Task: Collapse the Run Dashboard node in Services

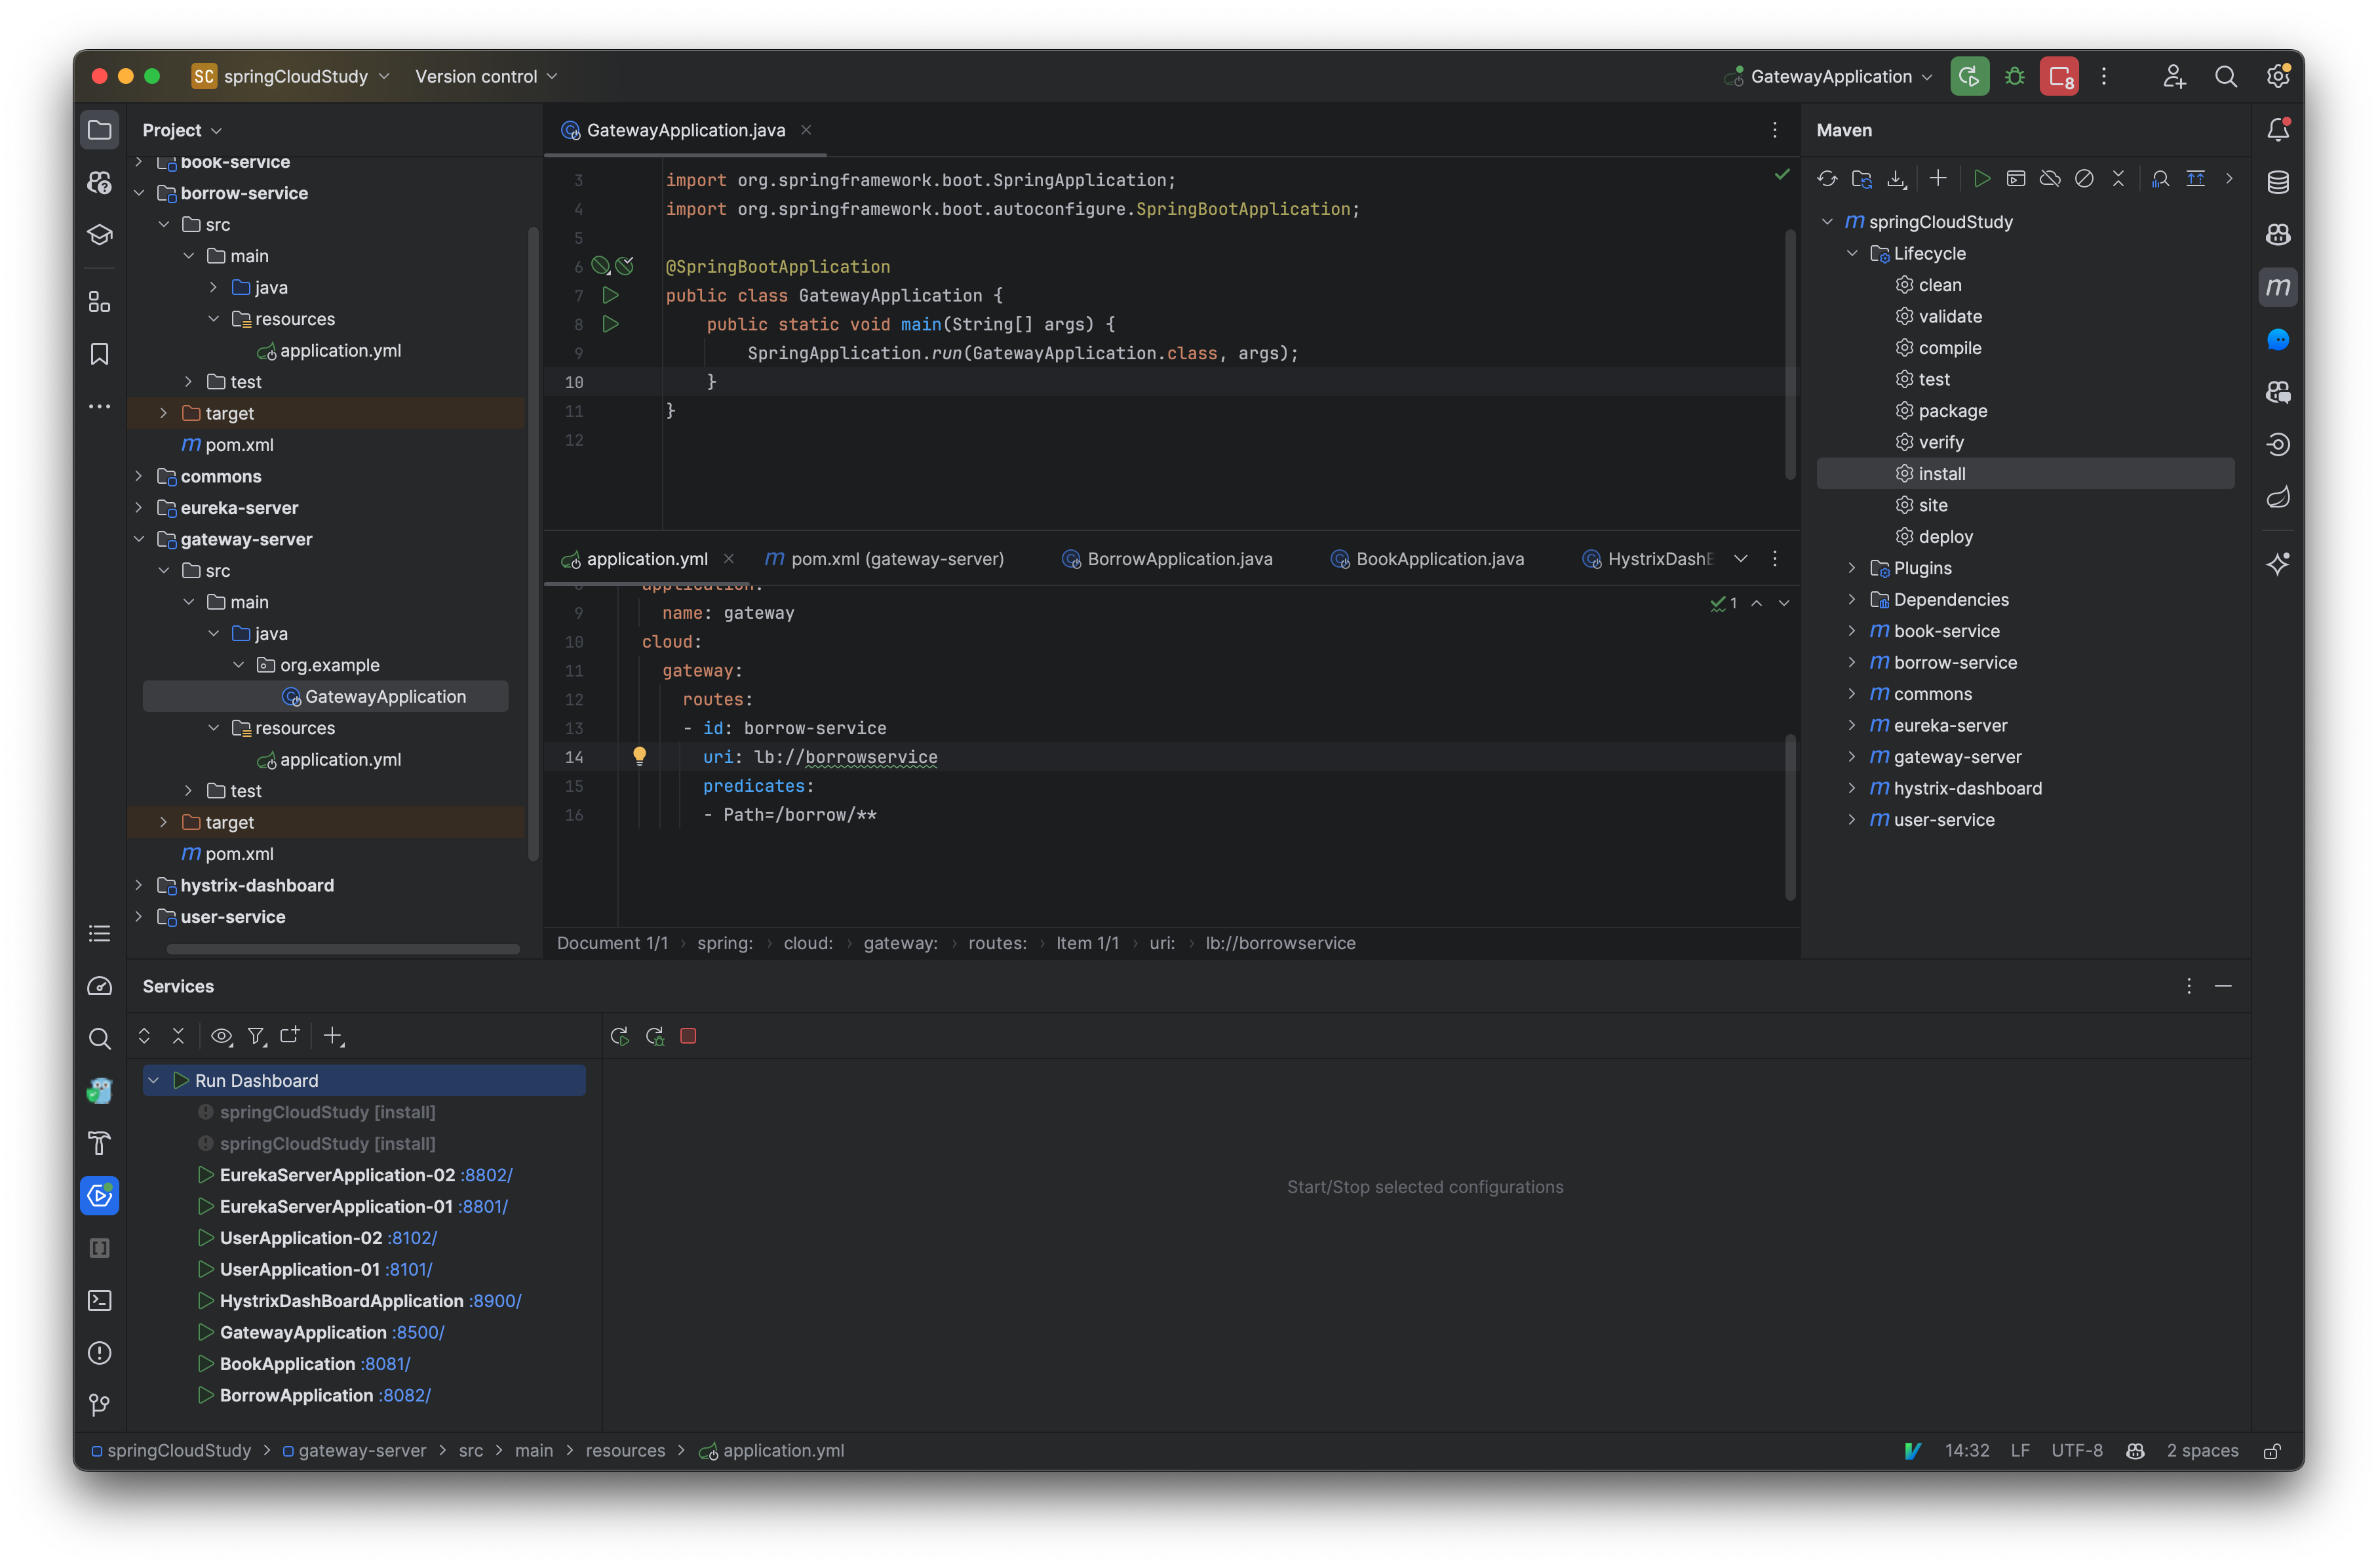Action: [154, 1080]
